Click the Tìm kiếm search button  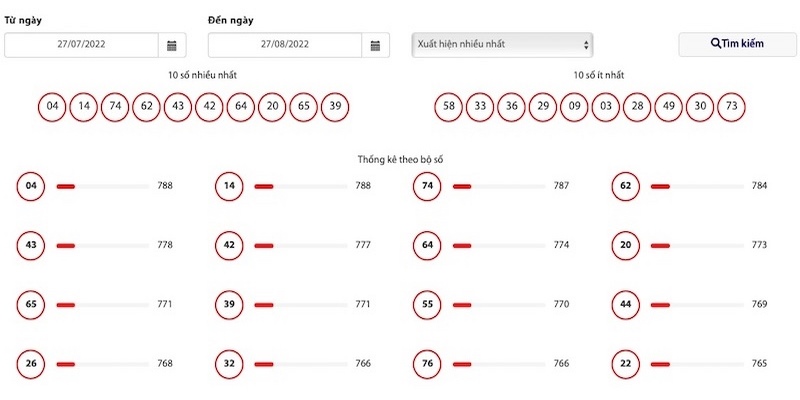pos(737,44)
